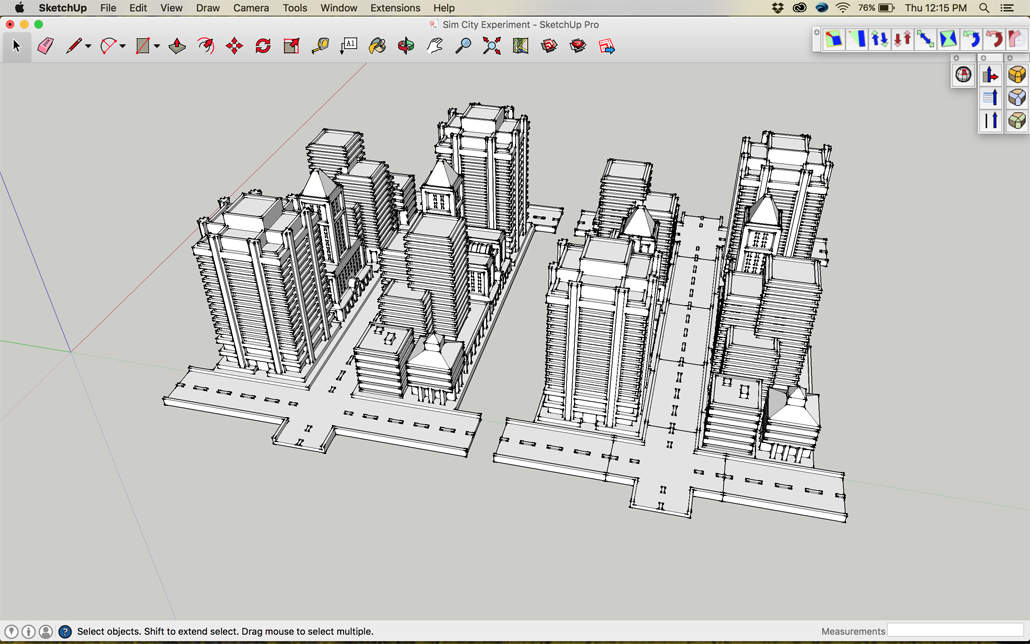Expand the Arc tool dropdown arrow

tap(122, 47)
